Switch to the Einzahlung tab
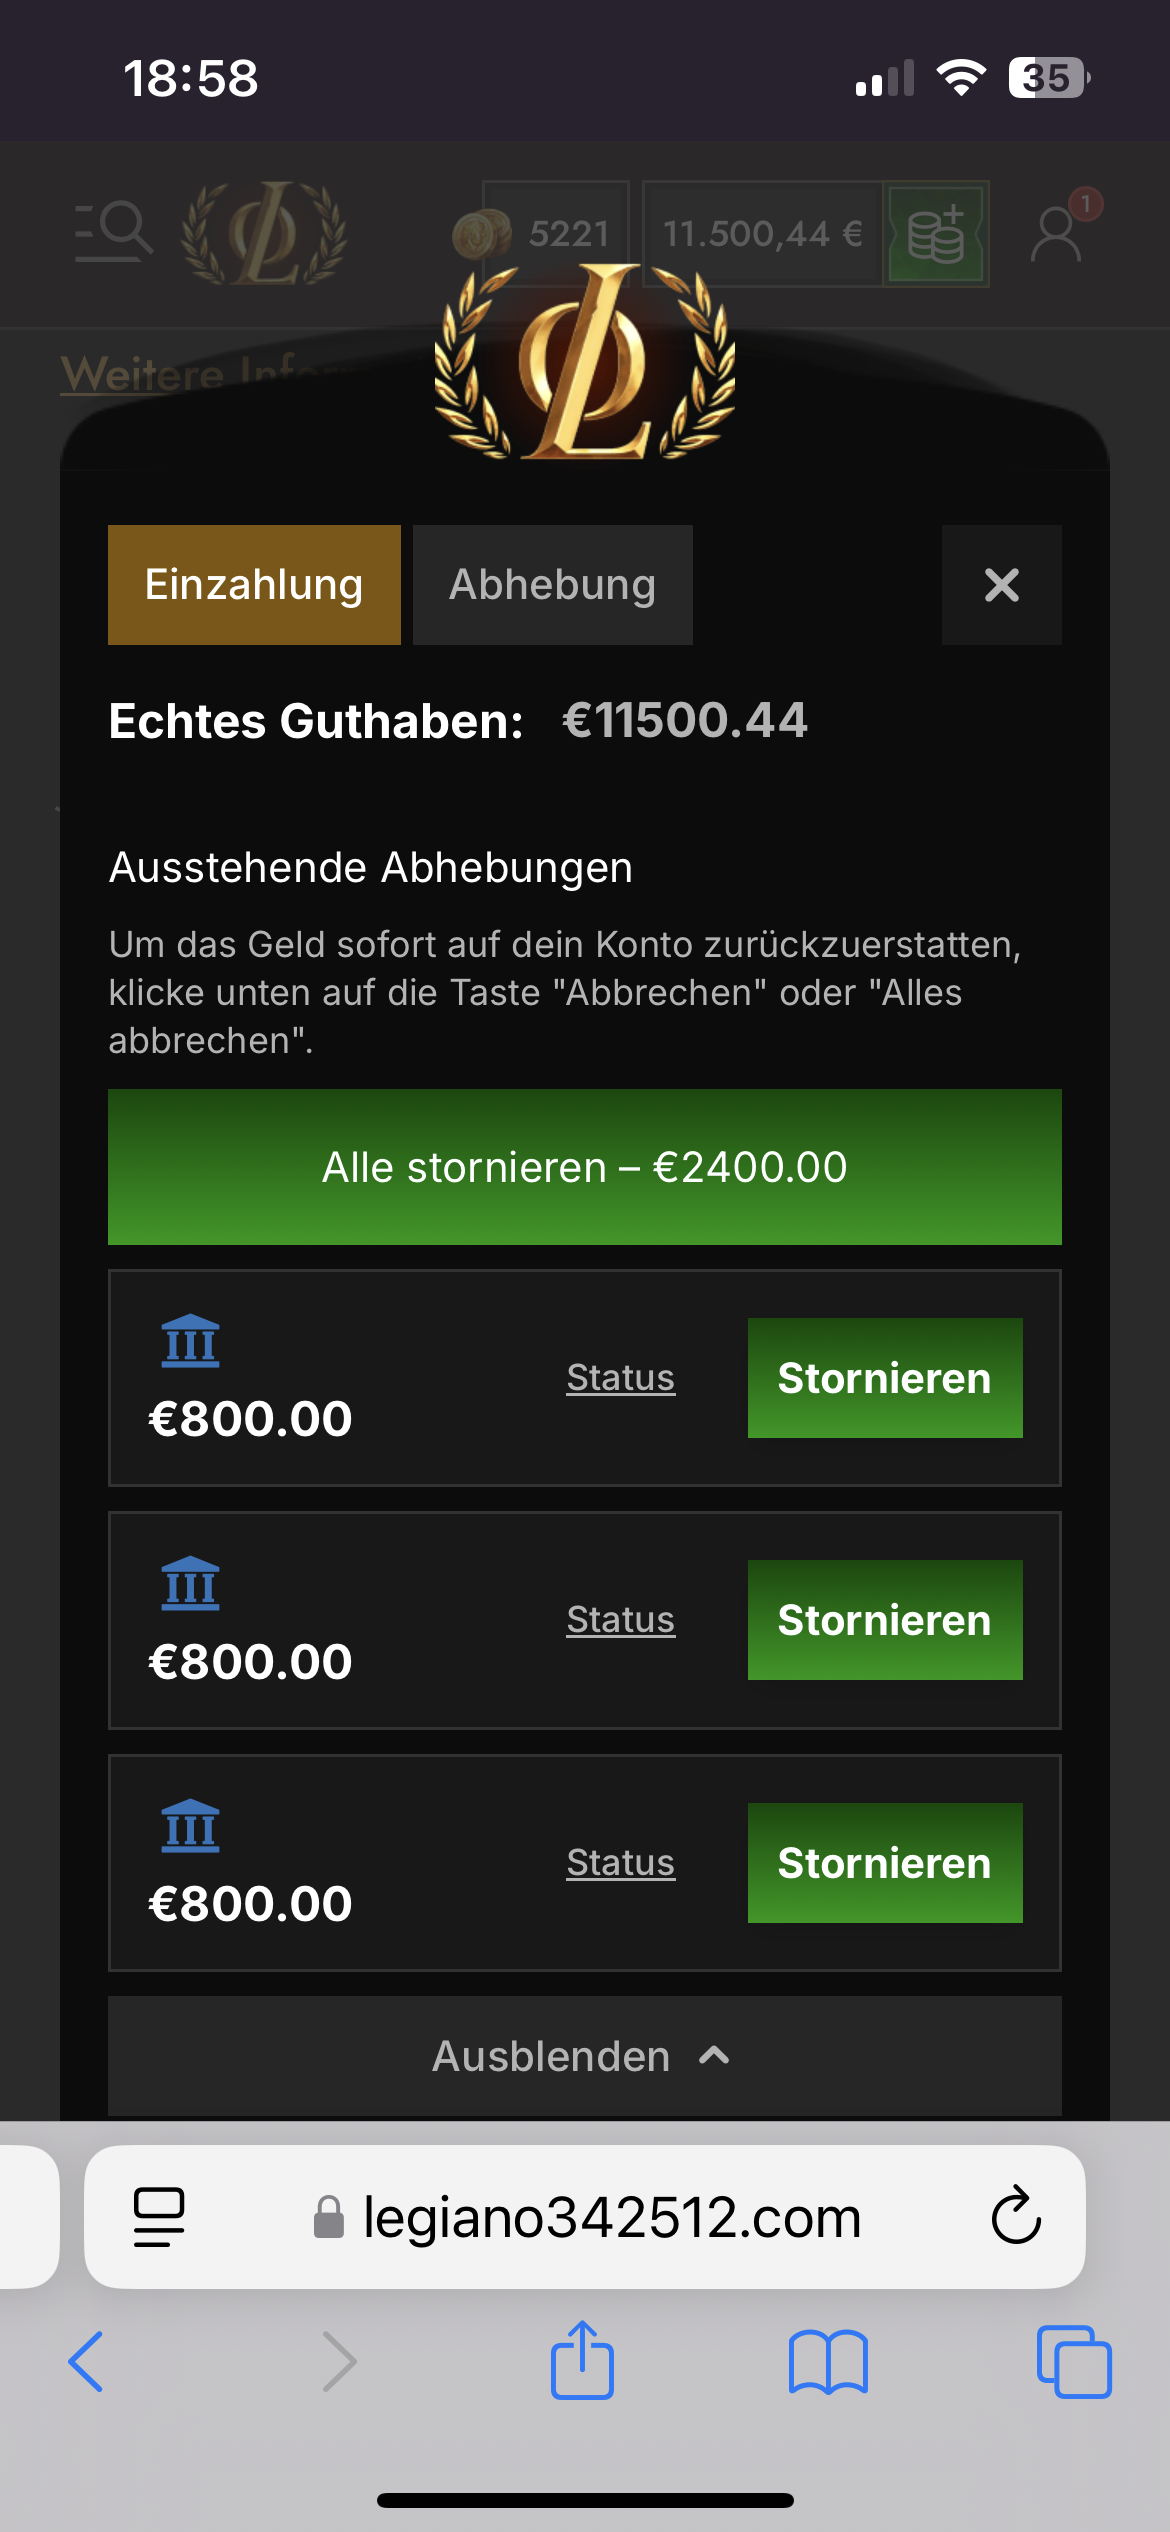Image resolution: width=1170 pixels, height=2532 pixels. pyautogui.click(x=254, y=585)
